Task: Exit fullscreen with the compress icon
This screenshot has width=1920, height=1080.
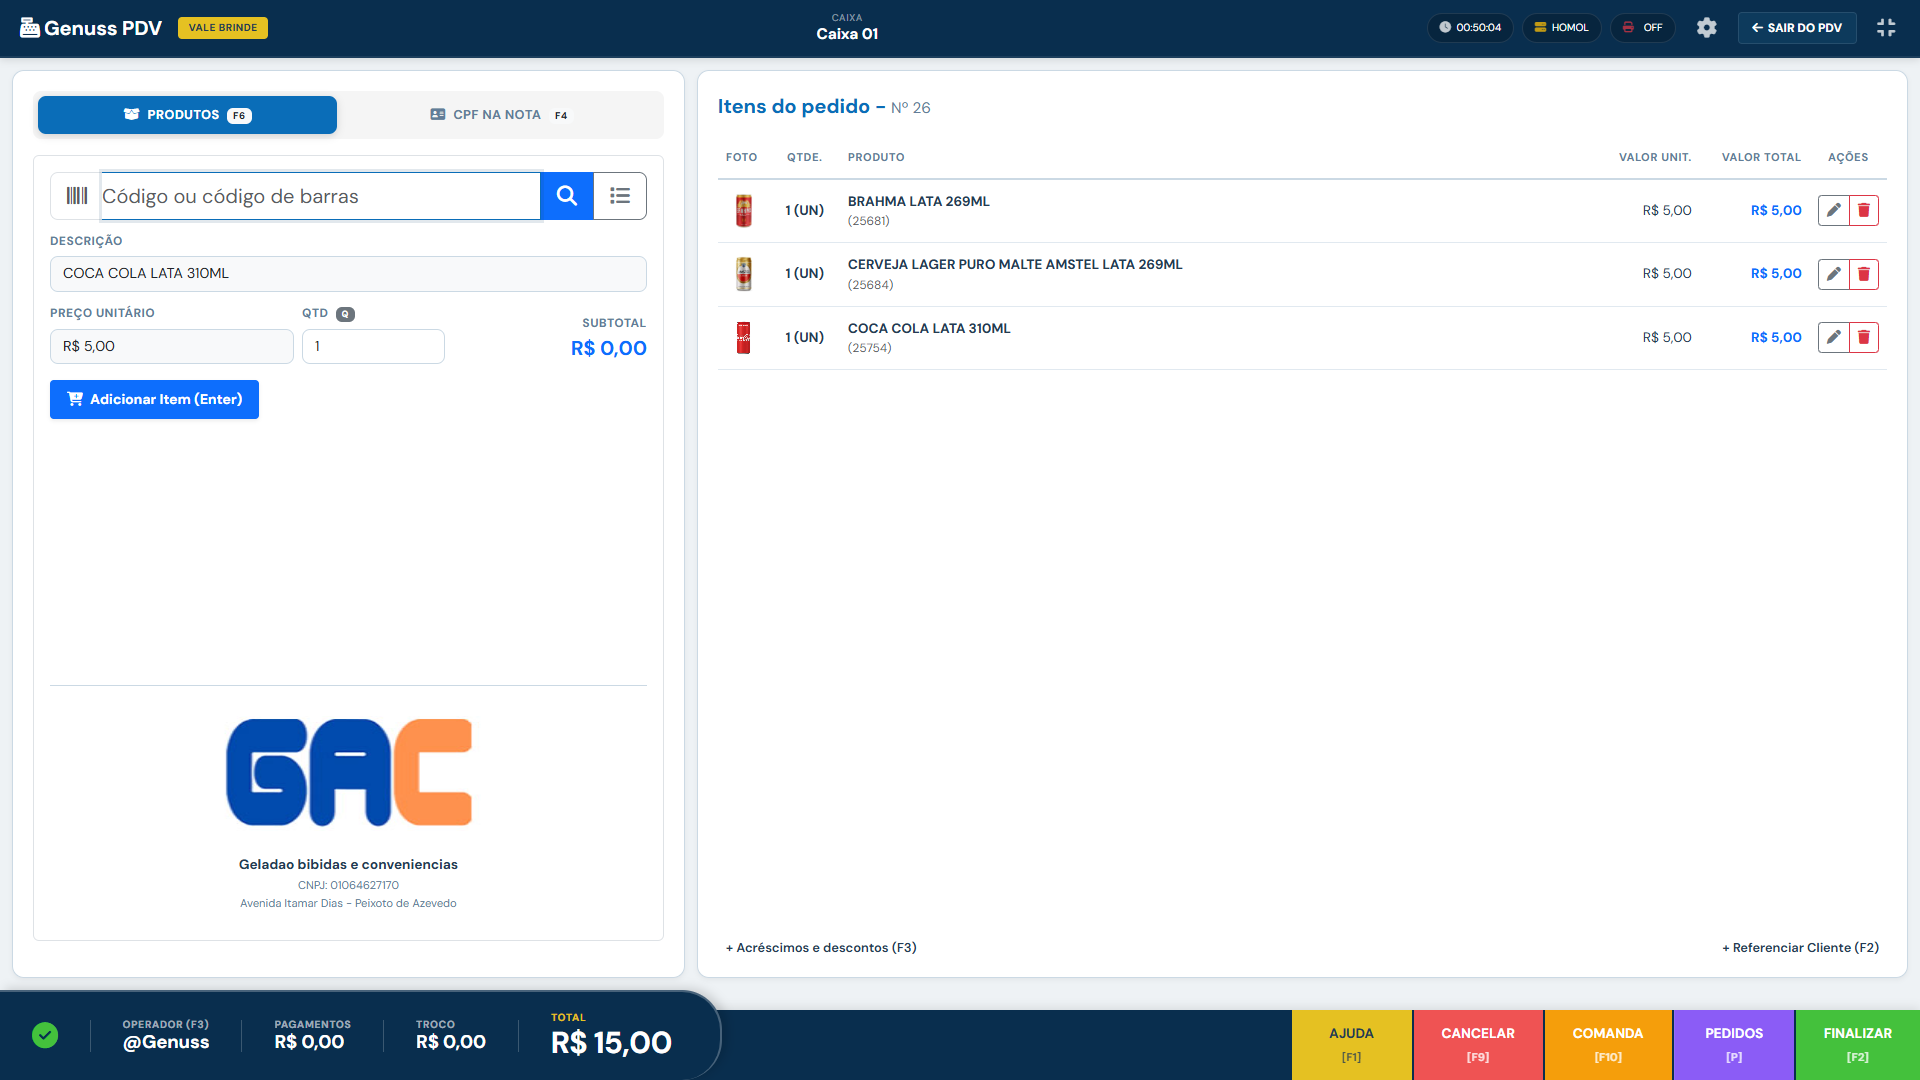Action: (1886, 28)
